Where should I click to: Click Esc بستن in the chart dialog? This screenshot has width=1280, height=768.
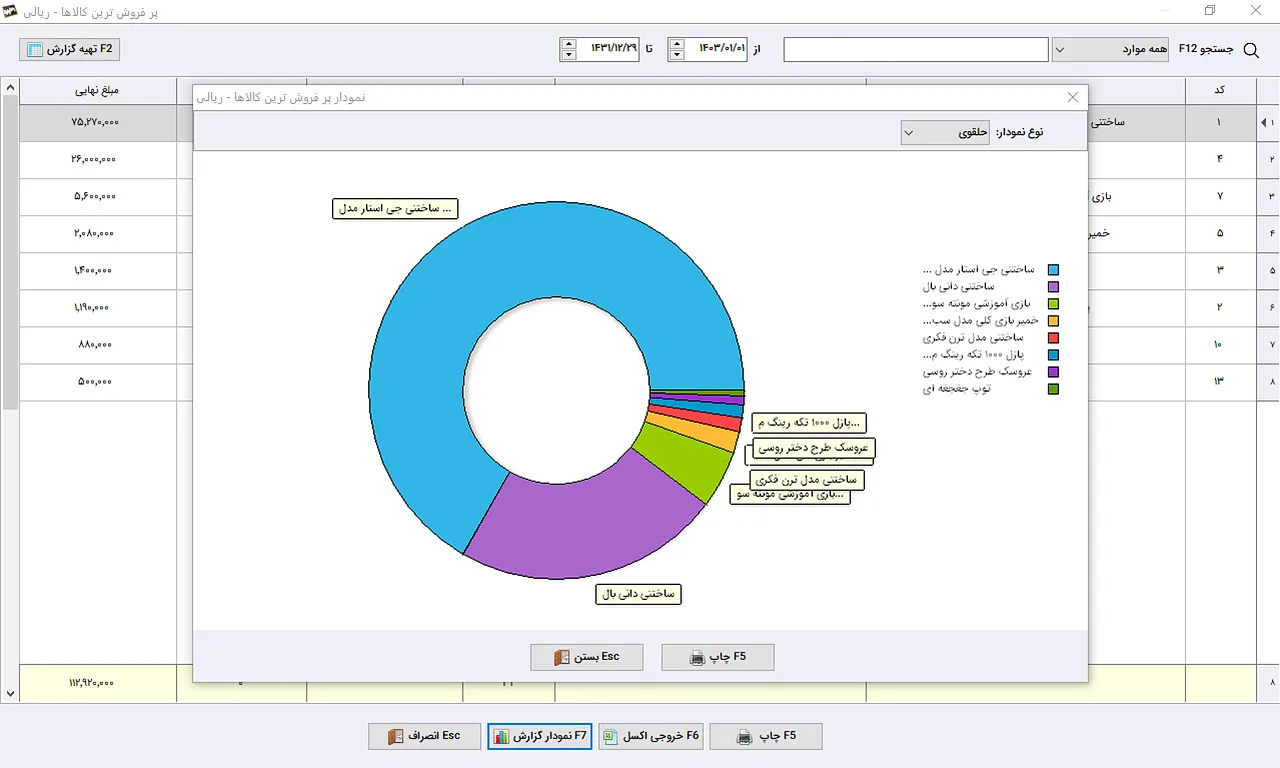click(x=587, y=657)
